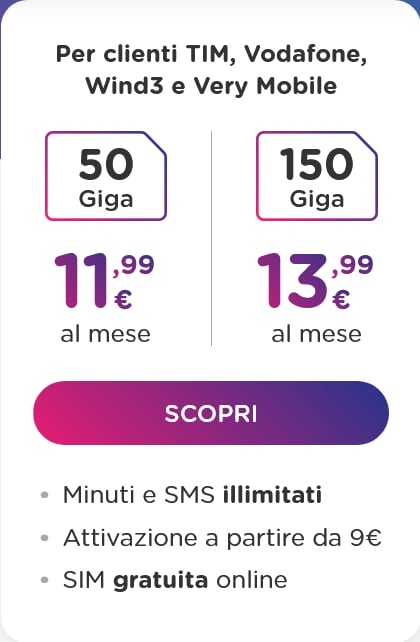Select the 50 Giga SIM card icon
This screenshot has height=642, width=420.
click(x=106, y=176)
